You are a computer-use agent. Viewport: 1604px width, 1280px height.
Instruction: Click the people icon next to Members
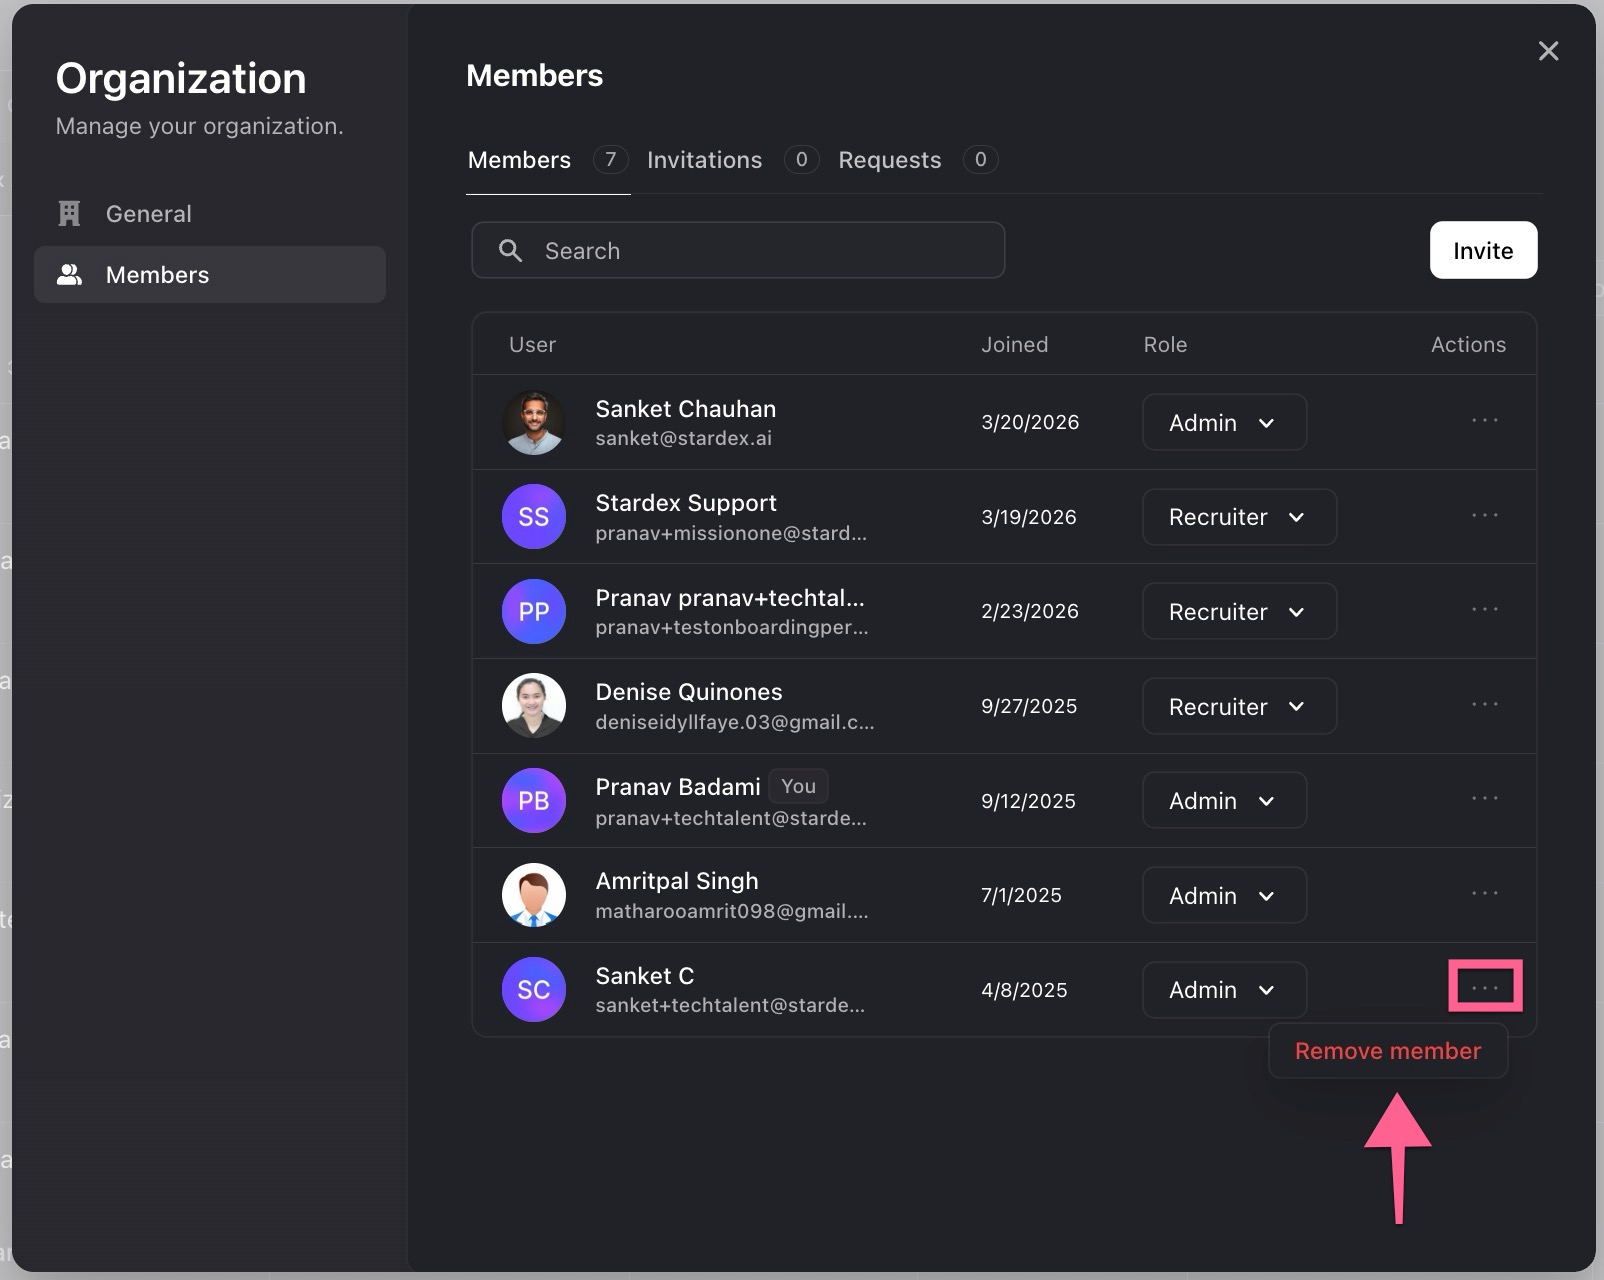(x=69, y=275)
